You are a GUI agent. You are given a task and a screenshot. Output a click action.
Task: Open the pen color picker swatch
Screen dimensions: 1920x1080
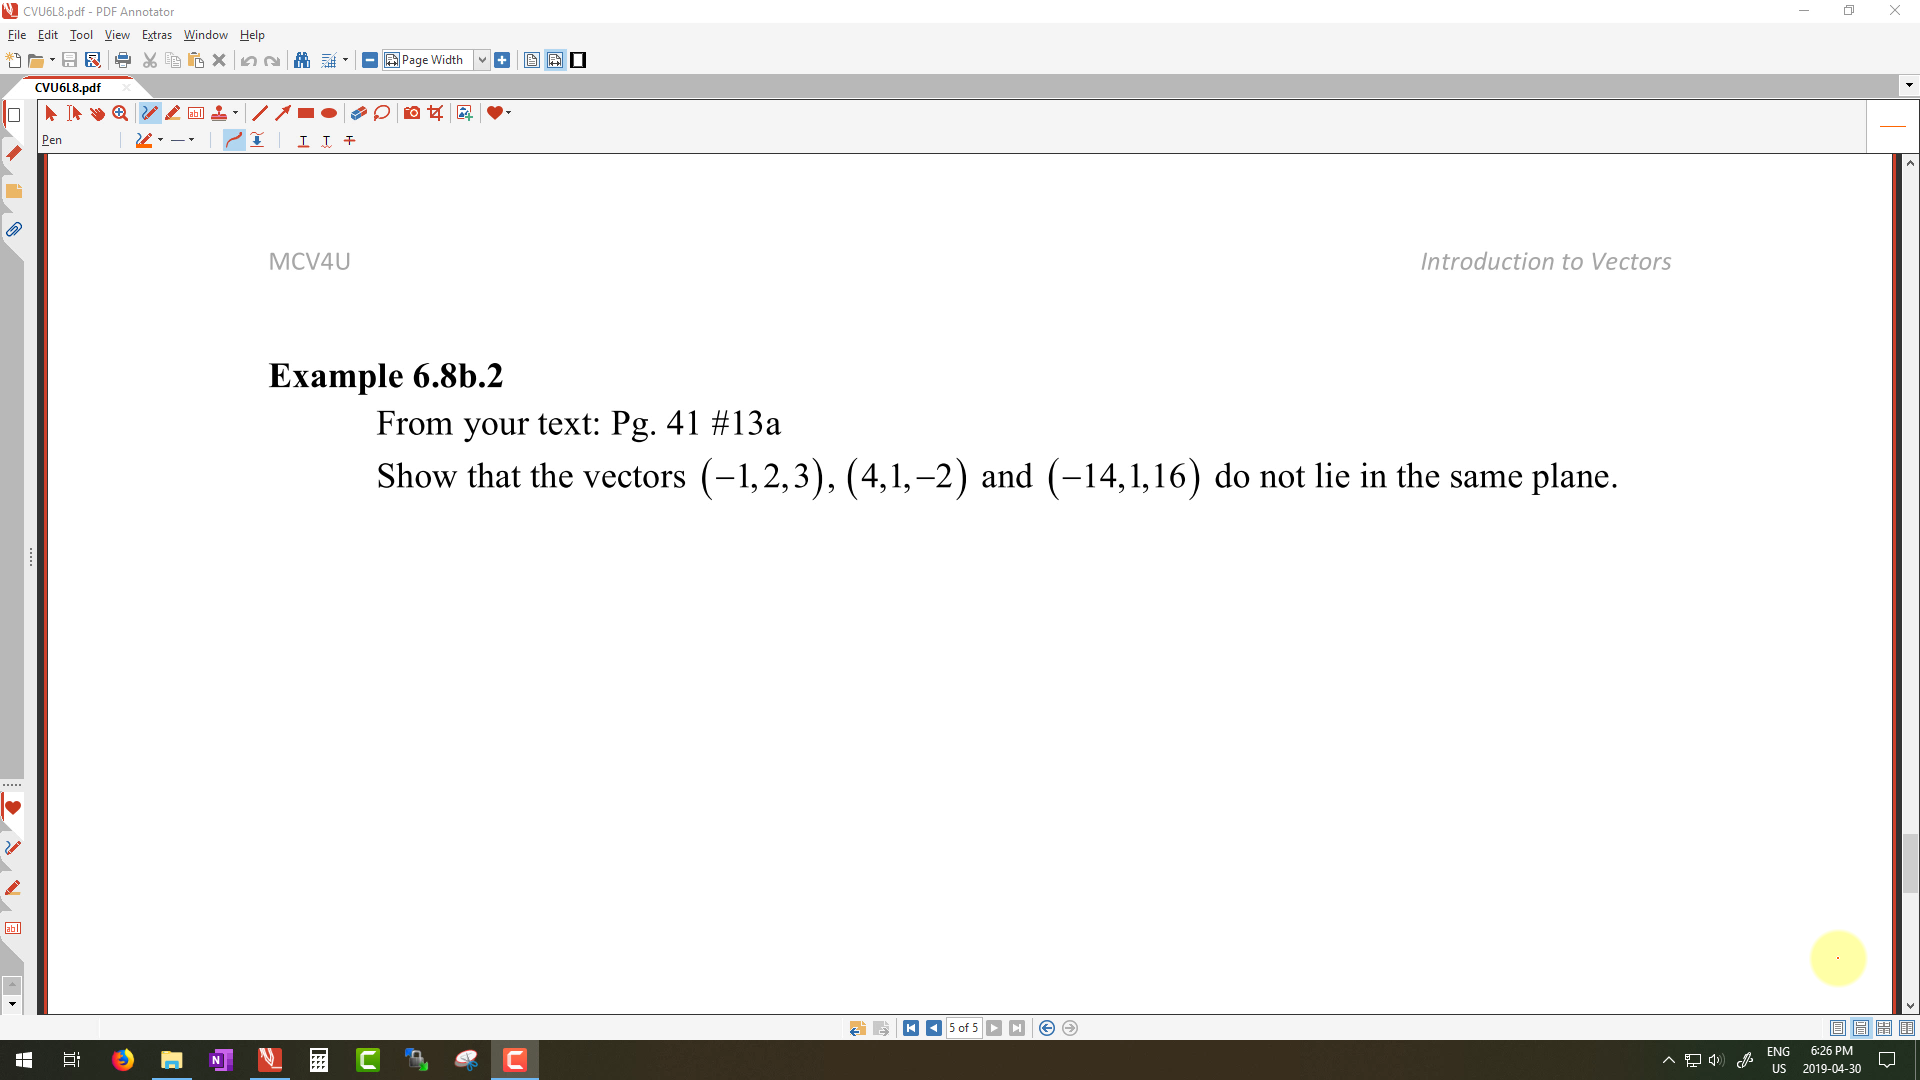(x=144, y=140)
